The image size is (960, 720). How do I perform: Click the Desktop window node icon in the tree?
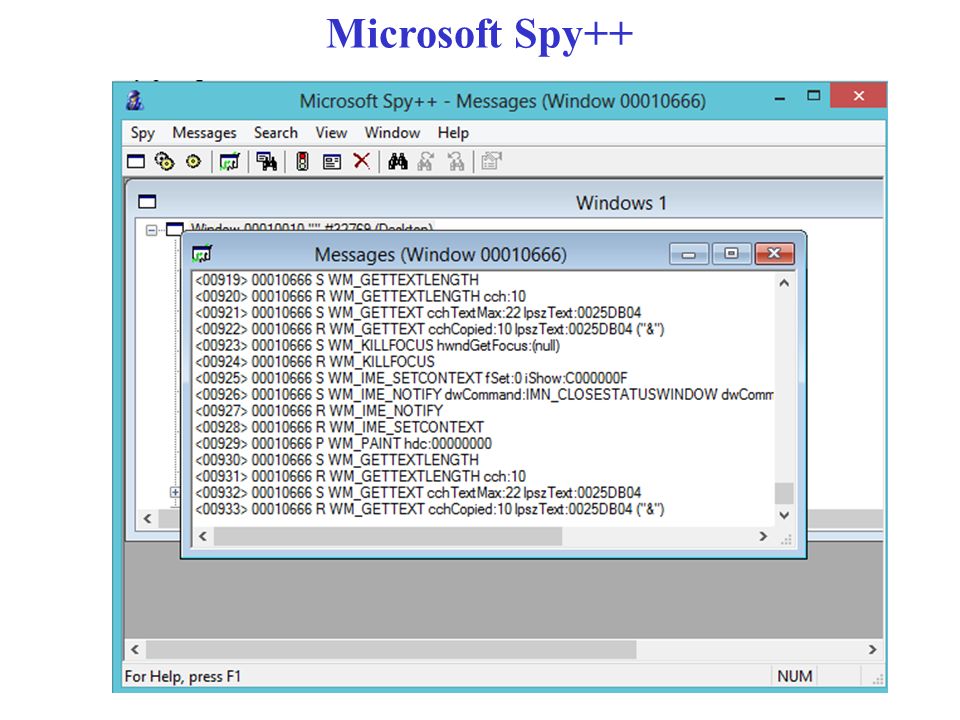click(175, 229)
